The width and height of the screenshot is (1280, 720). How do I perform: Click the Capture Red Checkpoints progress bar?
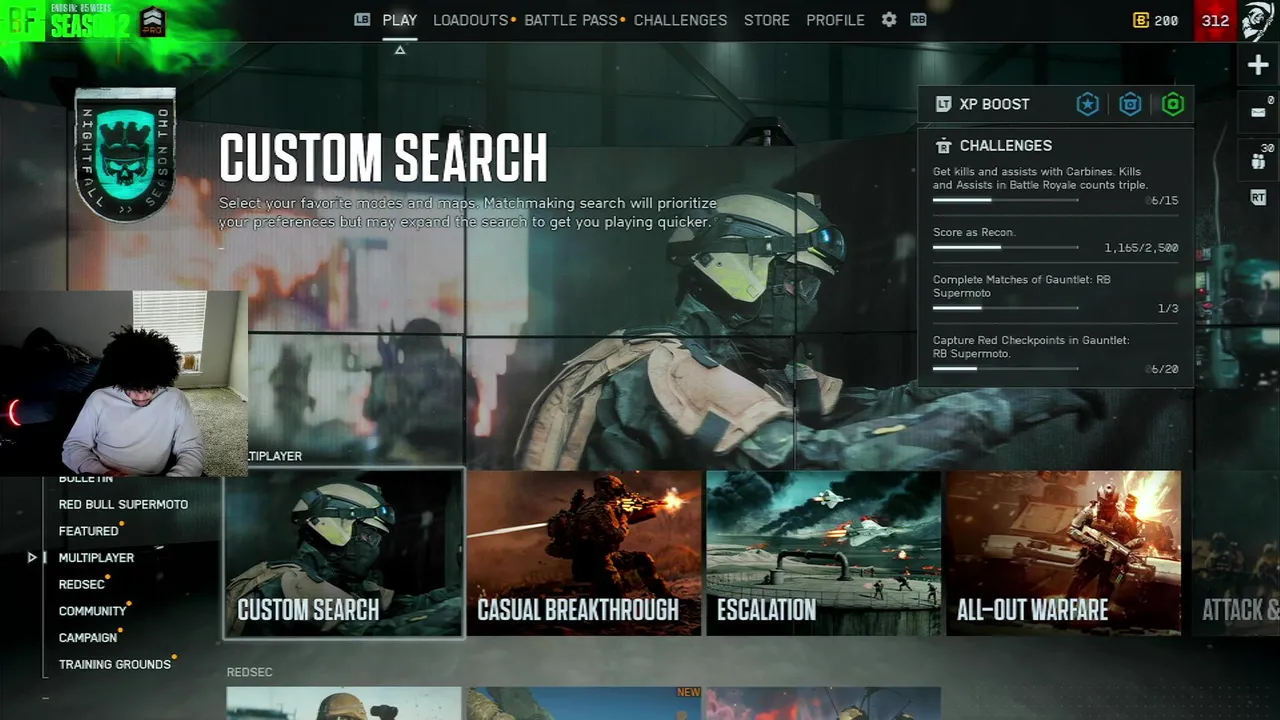1006,369
